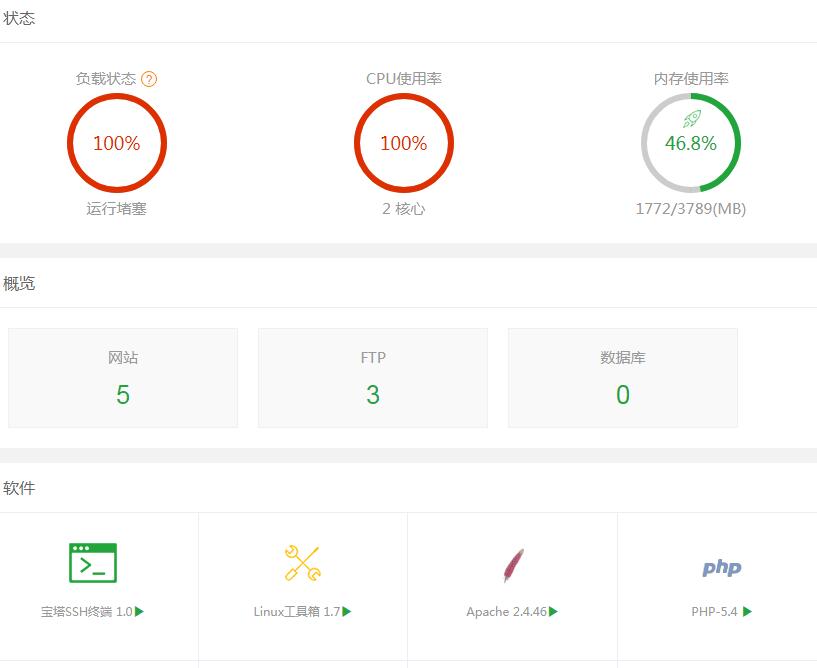Click the 软件 section heading
817x668 pixels.
tap(19, 488)
